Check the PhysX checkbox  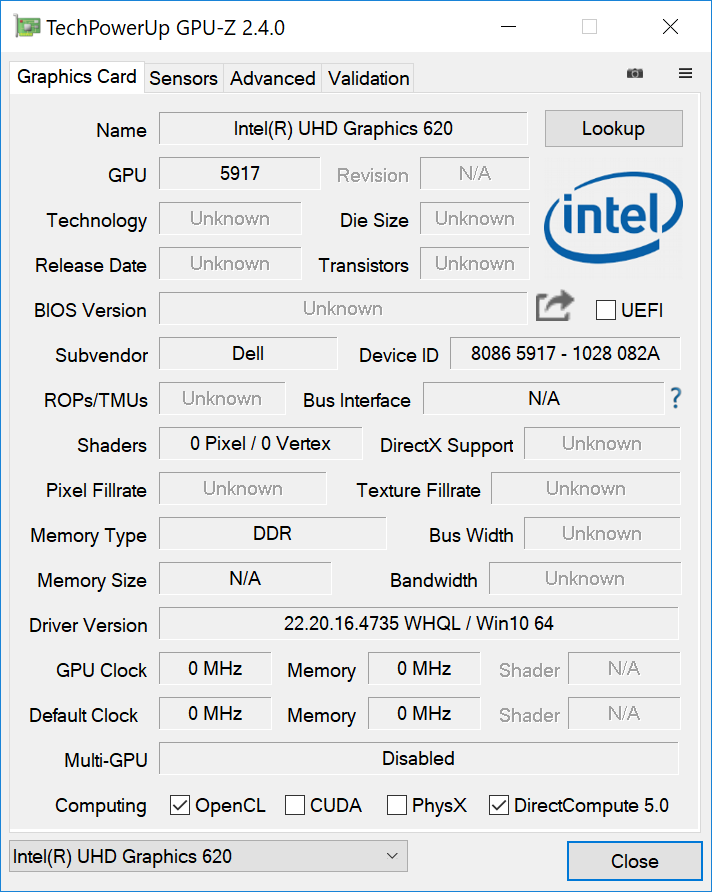pyautogui.click(x=397, y=804)
